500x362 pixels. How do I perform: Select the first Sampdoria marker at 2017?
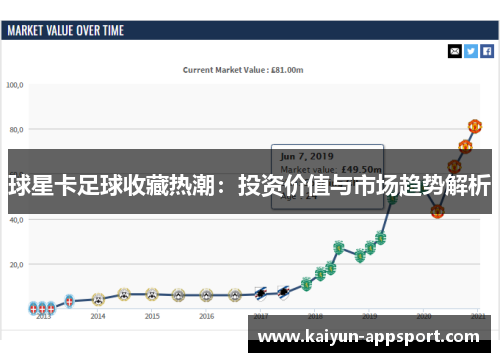pos(261,294)
